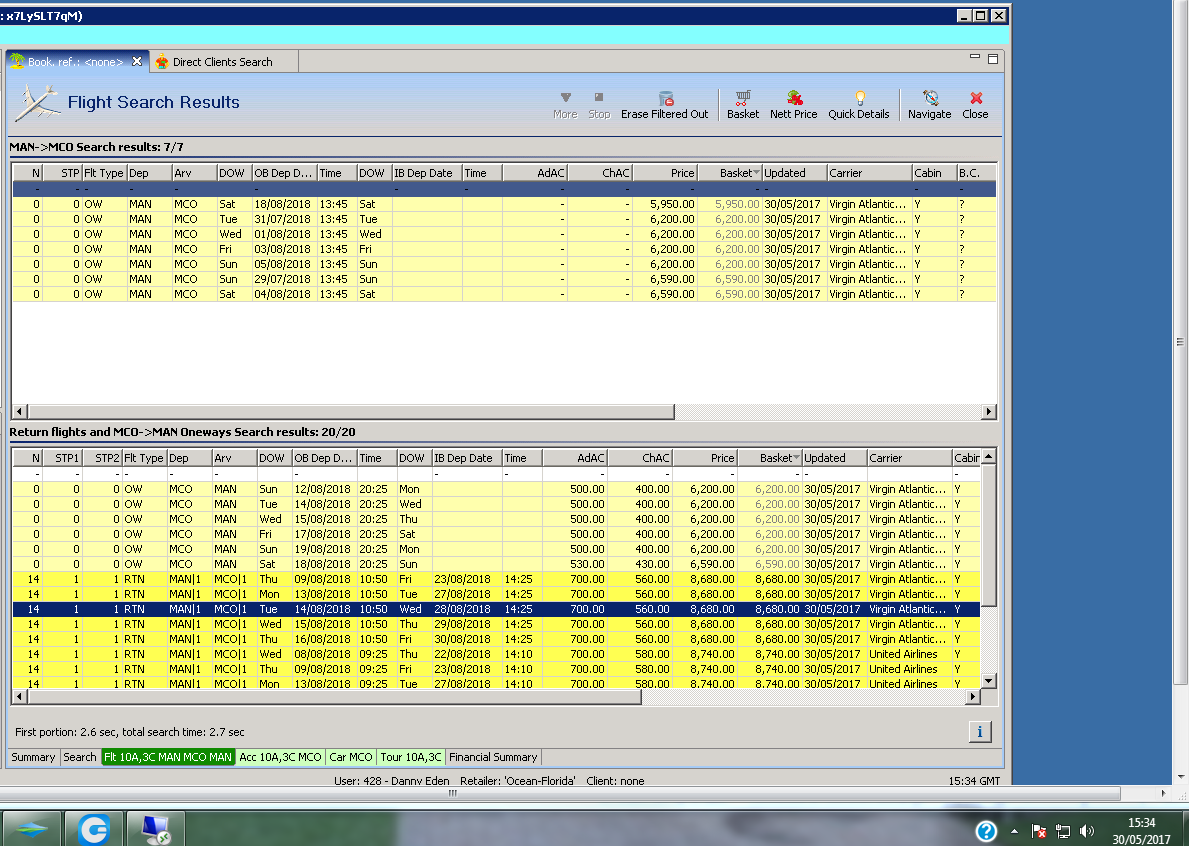1189x846 pixels.
Task: Open the help icon in system tray
Action: click(x=985, y=831)
